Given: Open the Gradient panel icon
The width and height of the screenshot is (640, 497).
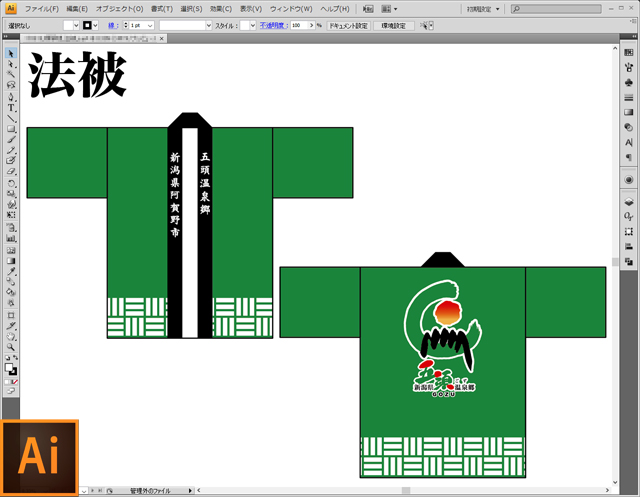Looking at the screenshot, I should click(629, 113).
